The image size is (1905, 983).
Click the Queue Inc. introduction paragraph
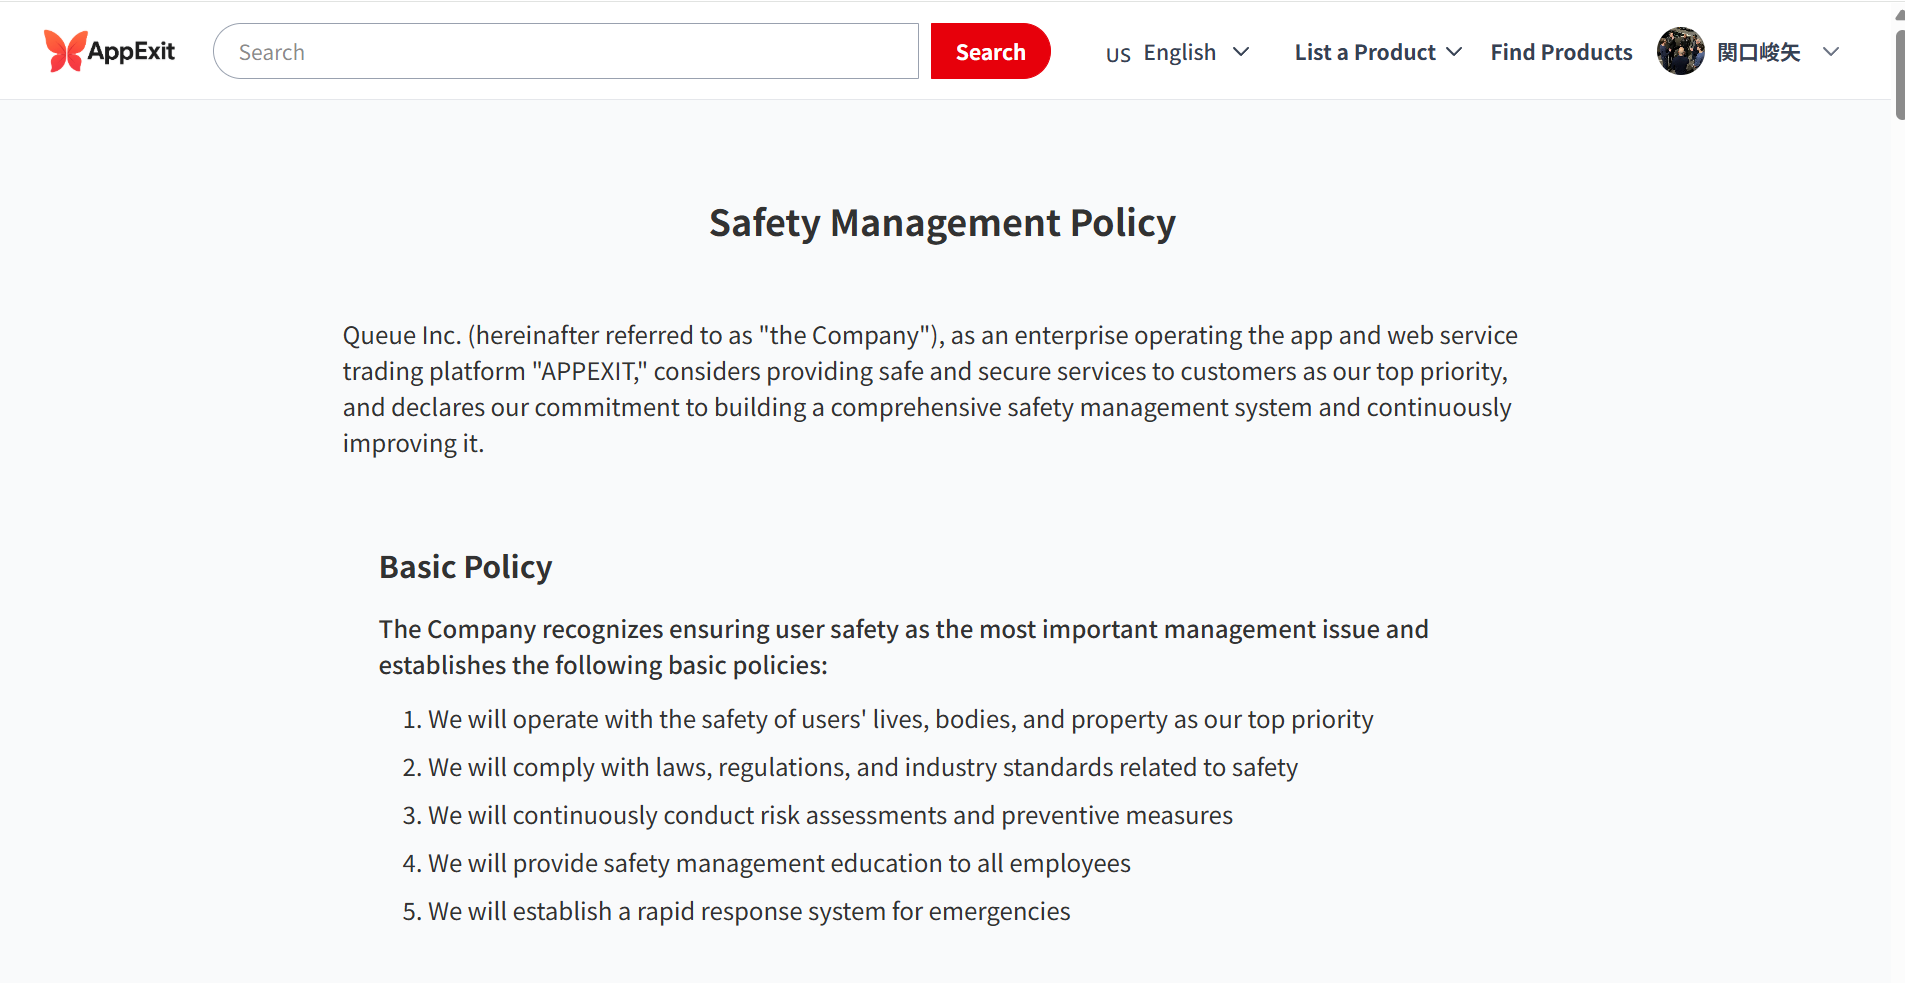point(930,389)
